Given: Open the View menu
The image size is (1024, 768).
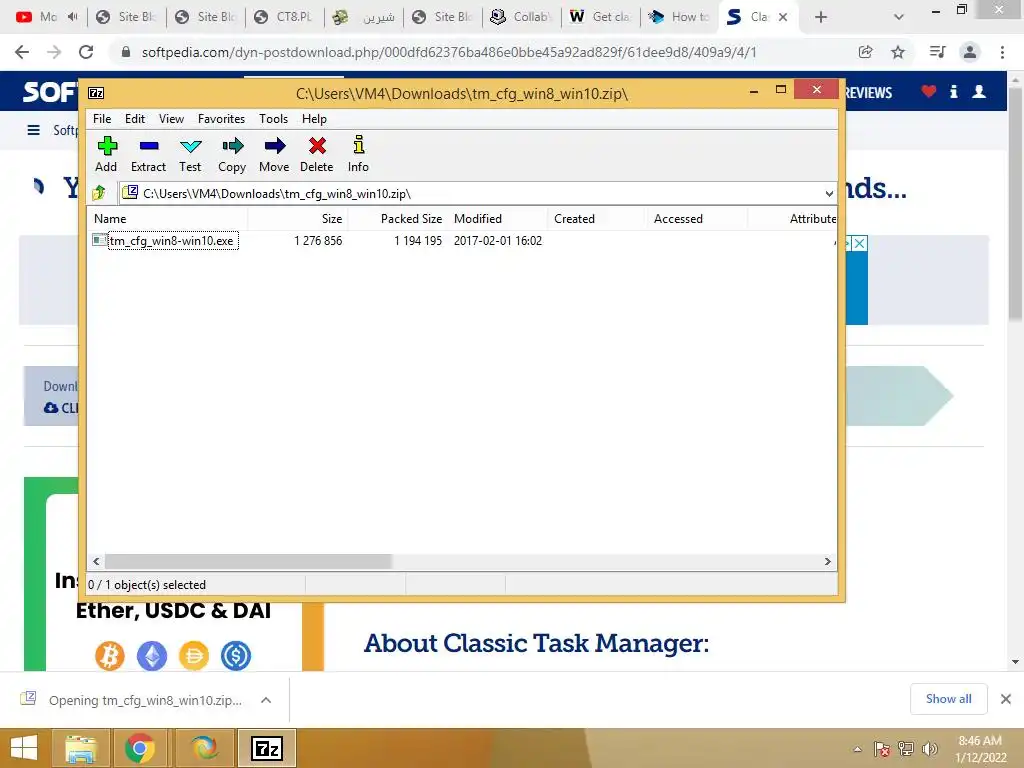Looking at the screenshot, I should pyautogui.click(x=171, y=119).
